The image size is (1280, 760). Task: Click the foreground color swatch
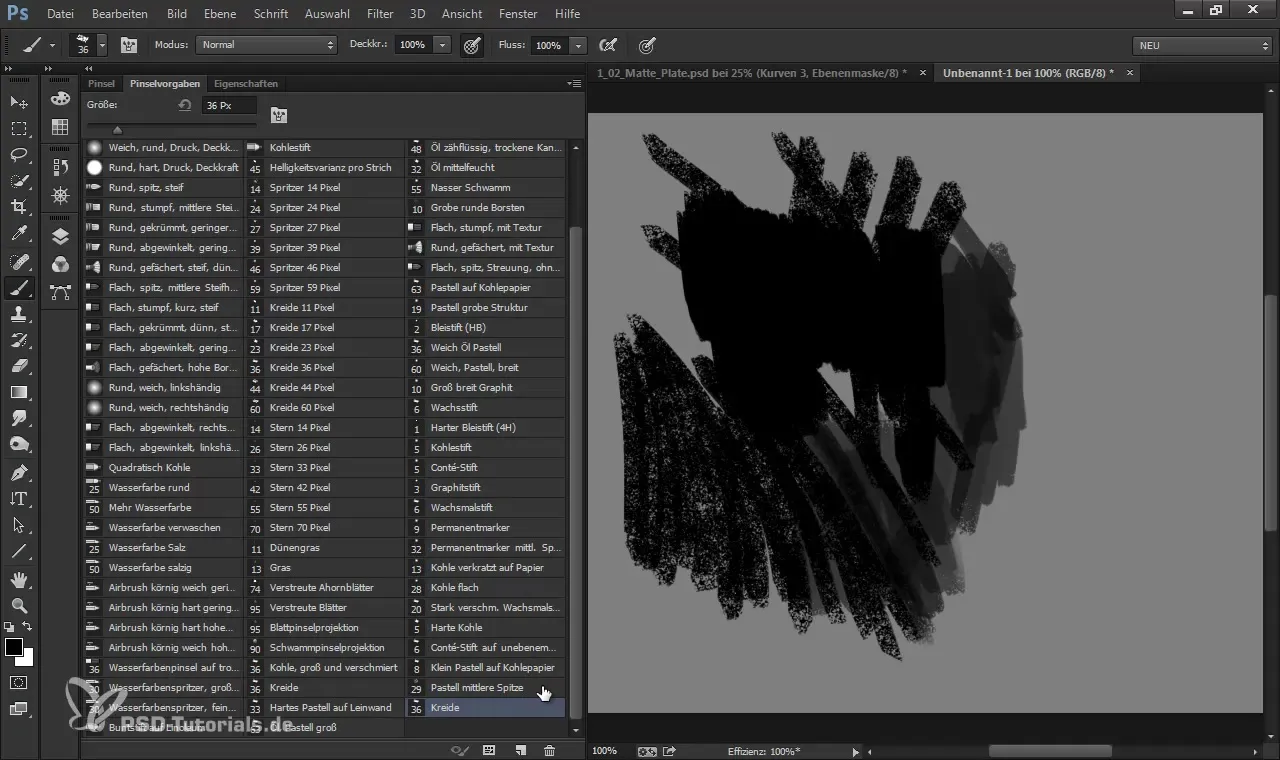[14, 647]
